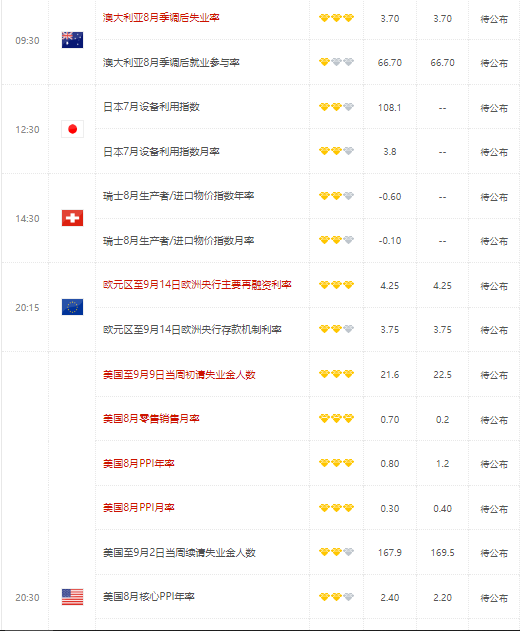Click 待公布 status for 美国8月PPI月率

tap(494, 509)
